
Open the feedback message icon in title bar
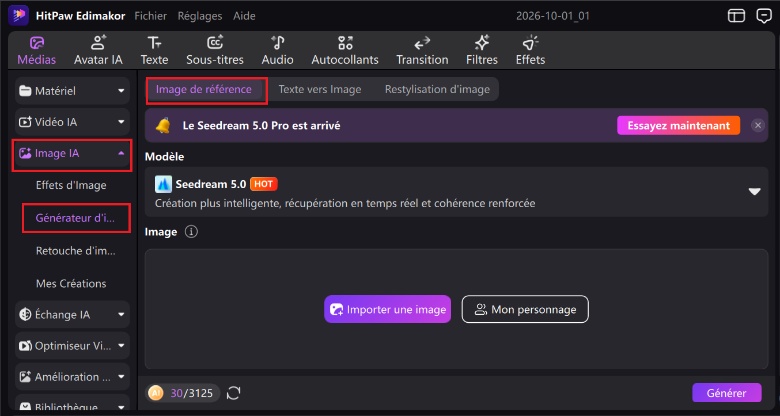(x=764, y=16)
